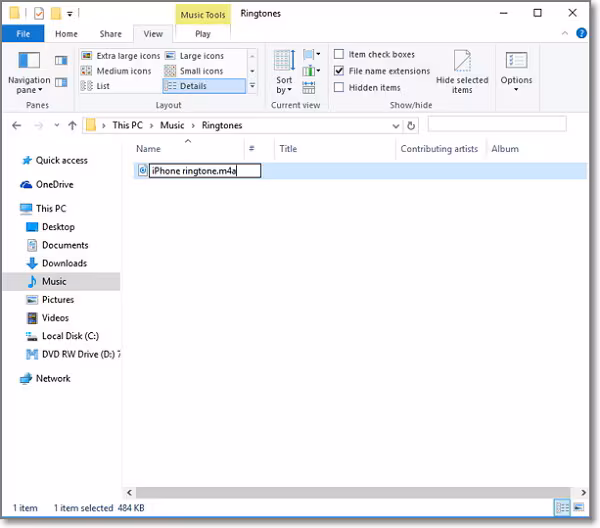Image resolution: width=600 pixels, height=528 pixels.
Task: Click Music in the address breadcrumb
Action: pyautogui.click(x=172, y=125)
